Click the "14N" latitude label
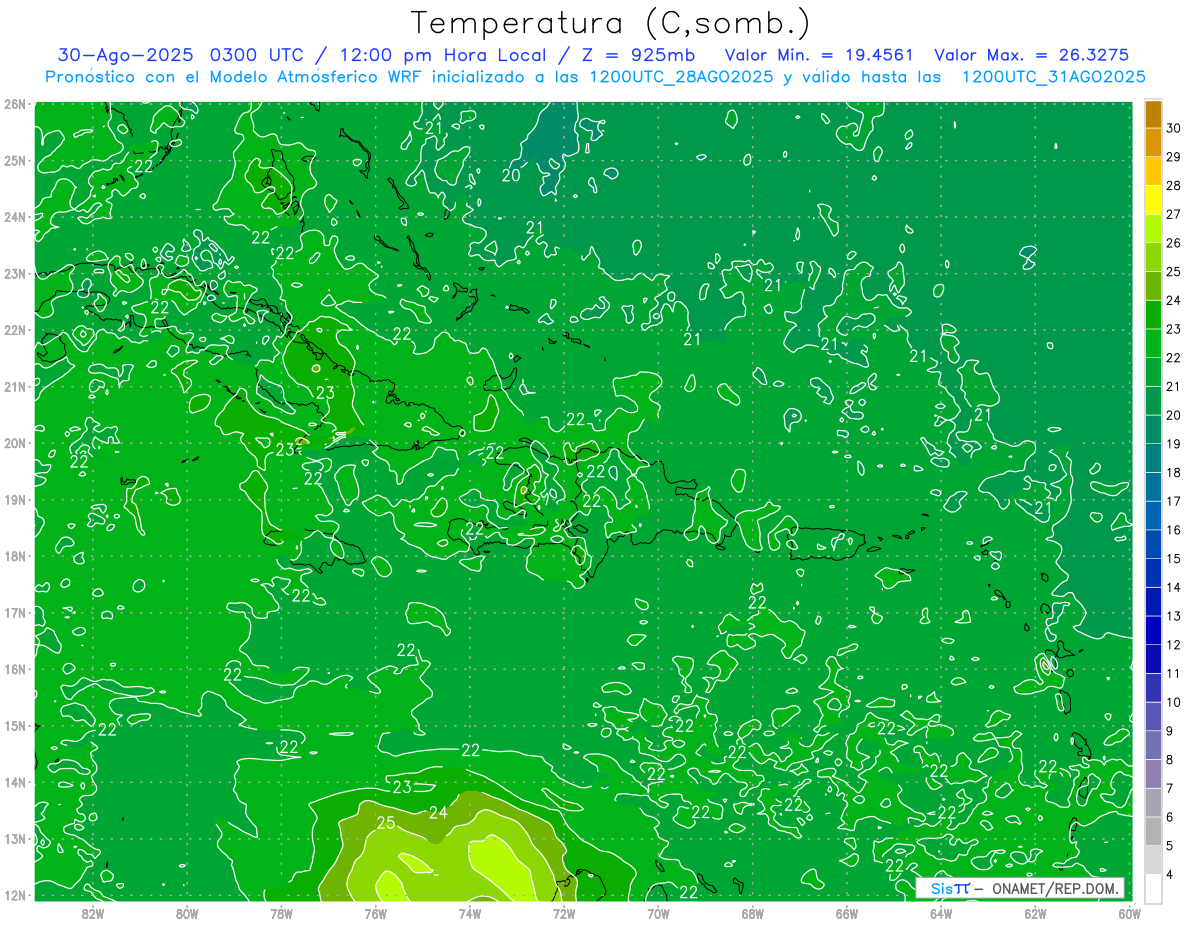 pyautogui.click(x=15, y=782)
